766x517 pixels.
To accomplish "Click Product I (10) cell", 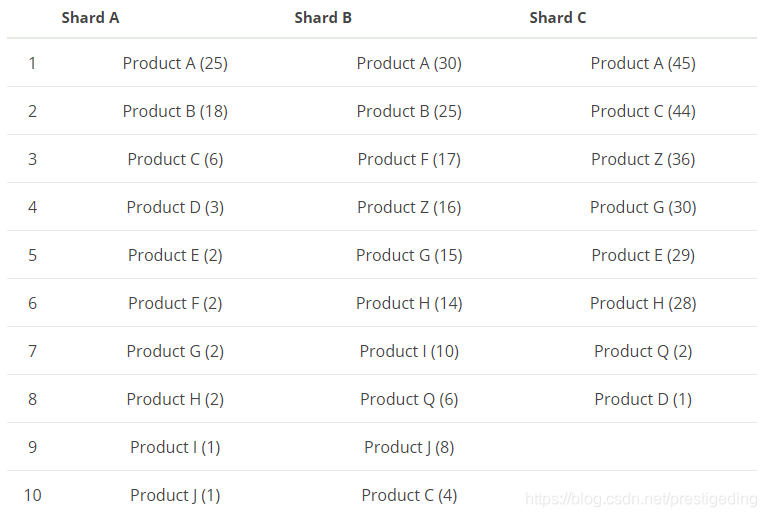I will tap(409, 351).
